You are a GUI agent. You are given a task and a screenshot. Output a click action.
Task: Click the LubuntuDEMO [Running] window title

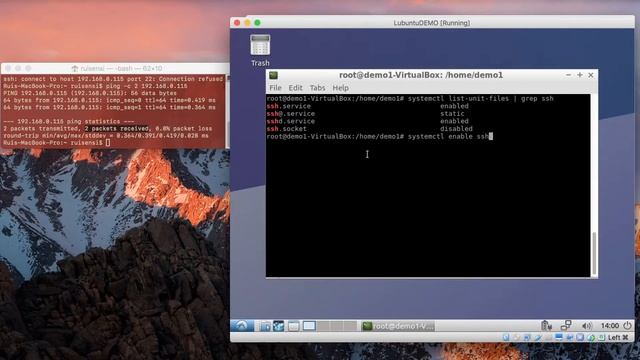pos(431,23)
